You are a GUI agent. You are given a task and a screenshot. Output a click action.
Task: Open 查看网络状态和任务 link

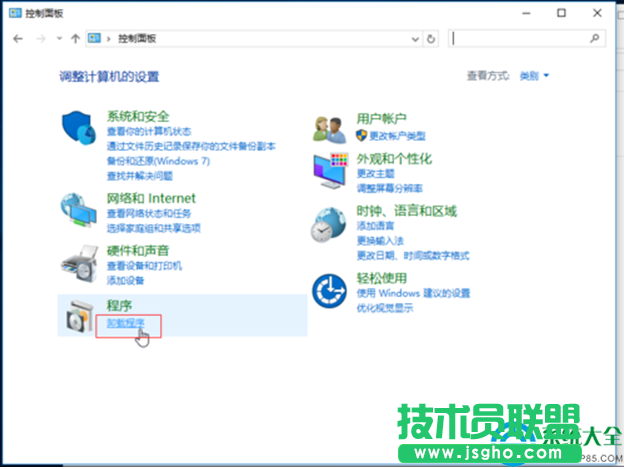149,214
